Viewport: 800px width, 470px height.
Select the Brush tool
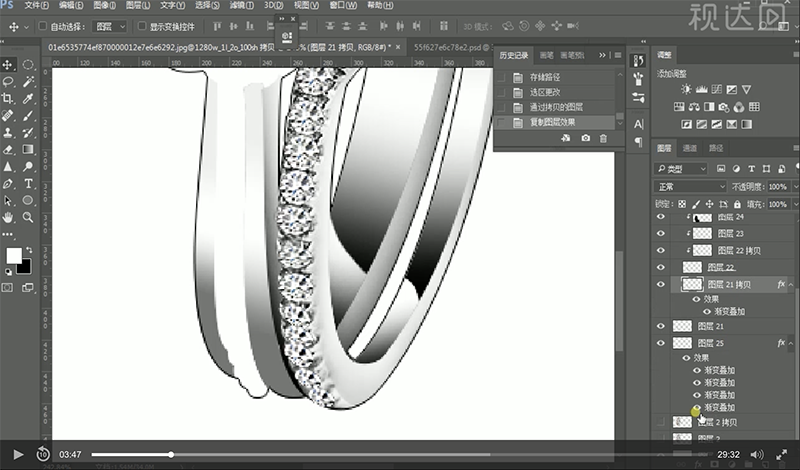pos(28,115)
